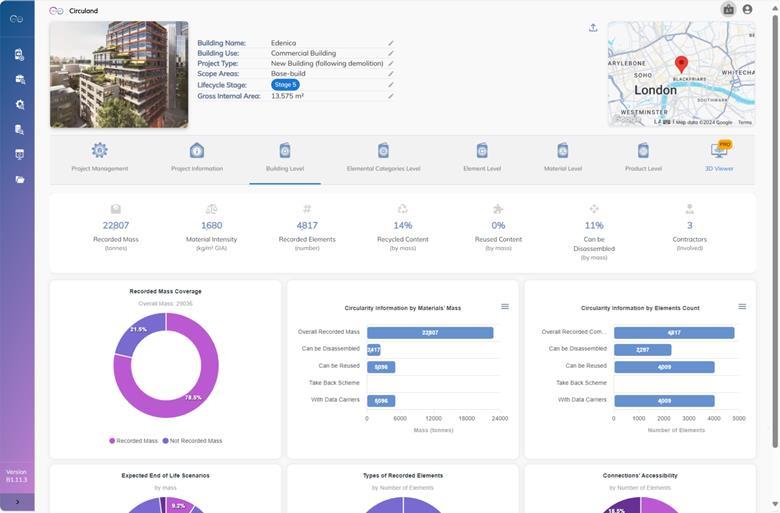Expand the left sidebar with bottom chevron
780x513 pixels.
17,502
